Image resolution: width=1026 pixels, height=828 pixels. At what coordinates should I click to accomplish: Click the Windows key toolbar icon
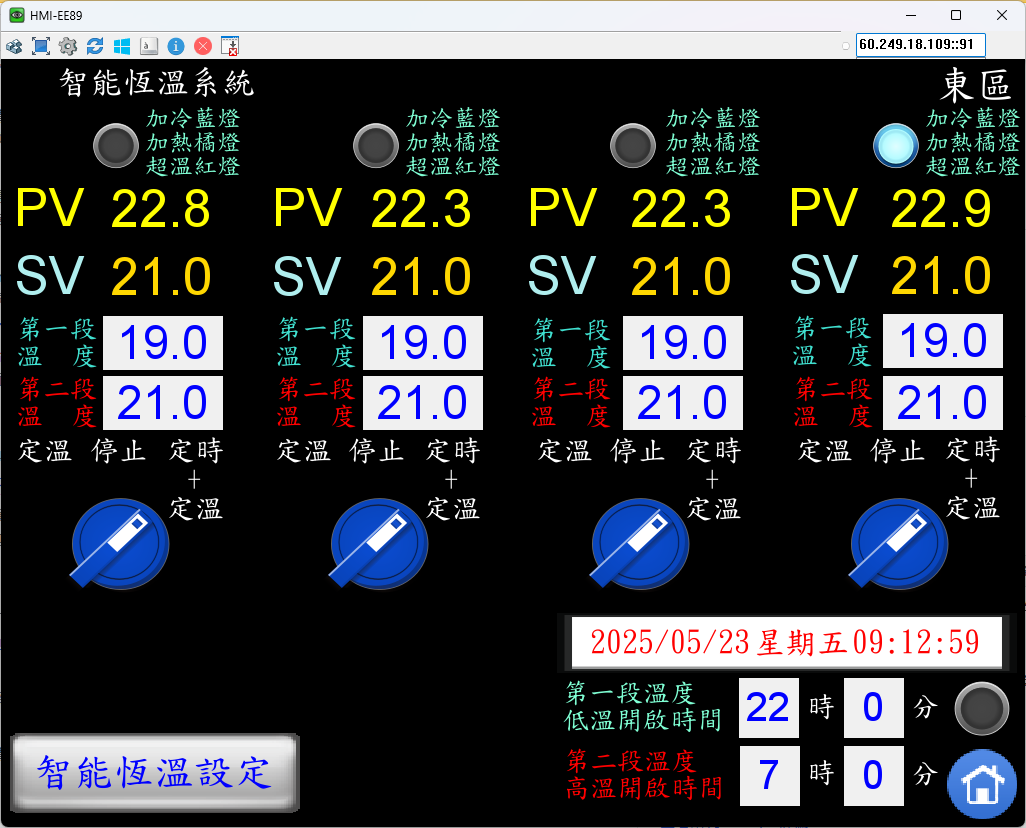(x=122, y=46)
